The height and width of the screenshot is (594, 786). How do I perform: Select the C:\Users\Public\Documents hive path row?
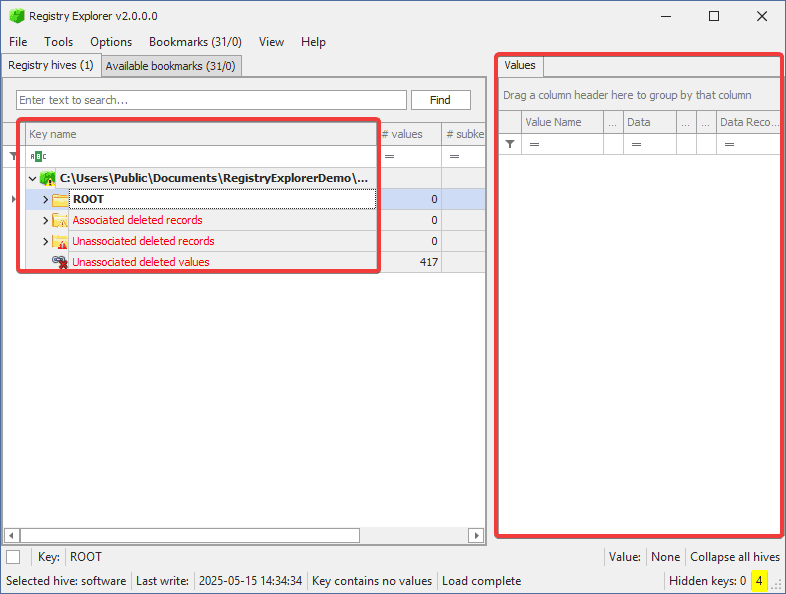coord(214,178)
